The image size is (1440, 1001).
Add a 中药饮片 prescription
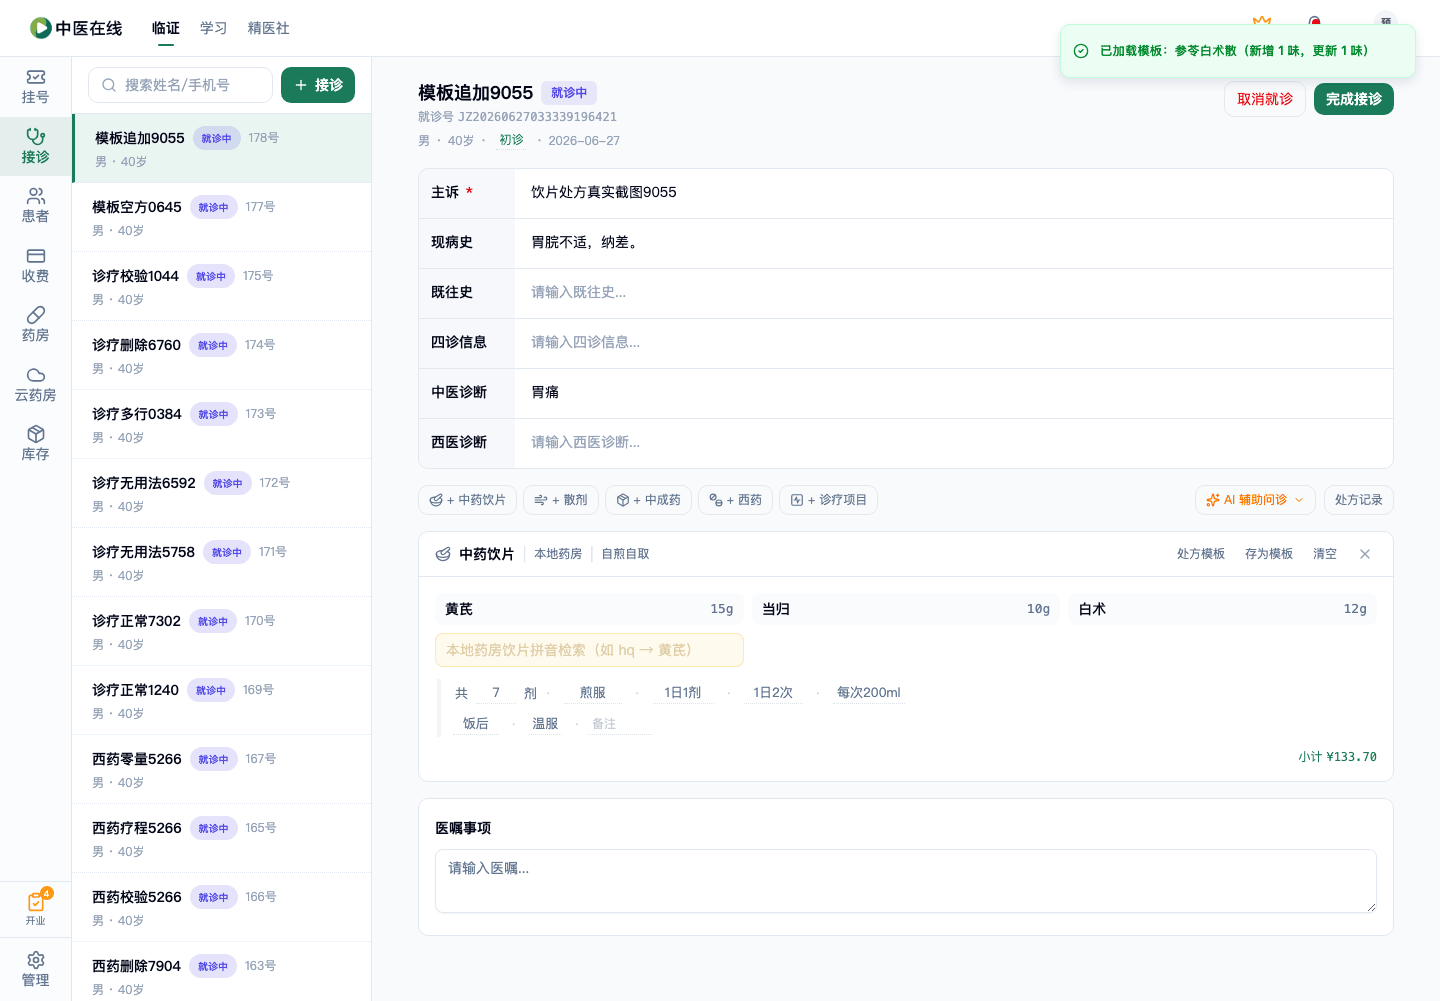coord(467,500)
